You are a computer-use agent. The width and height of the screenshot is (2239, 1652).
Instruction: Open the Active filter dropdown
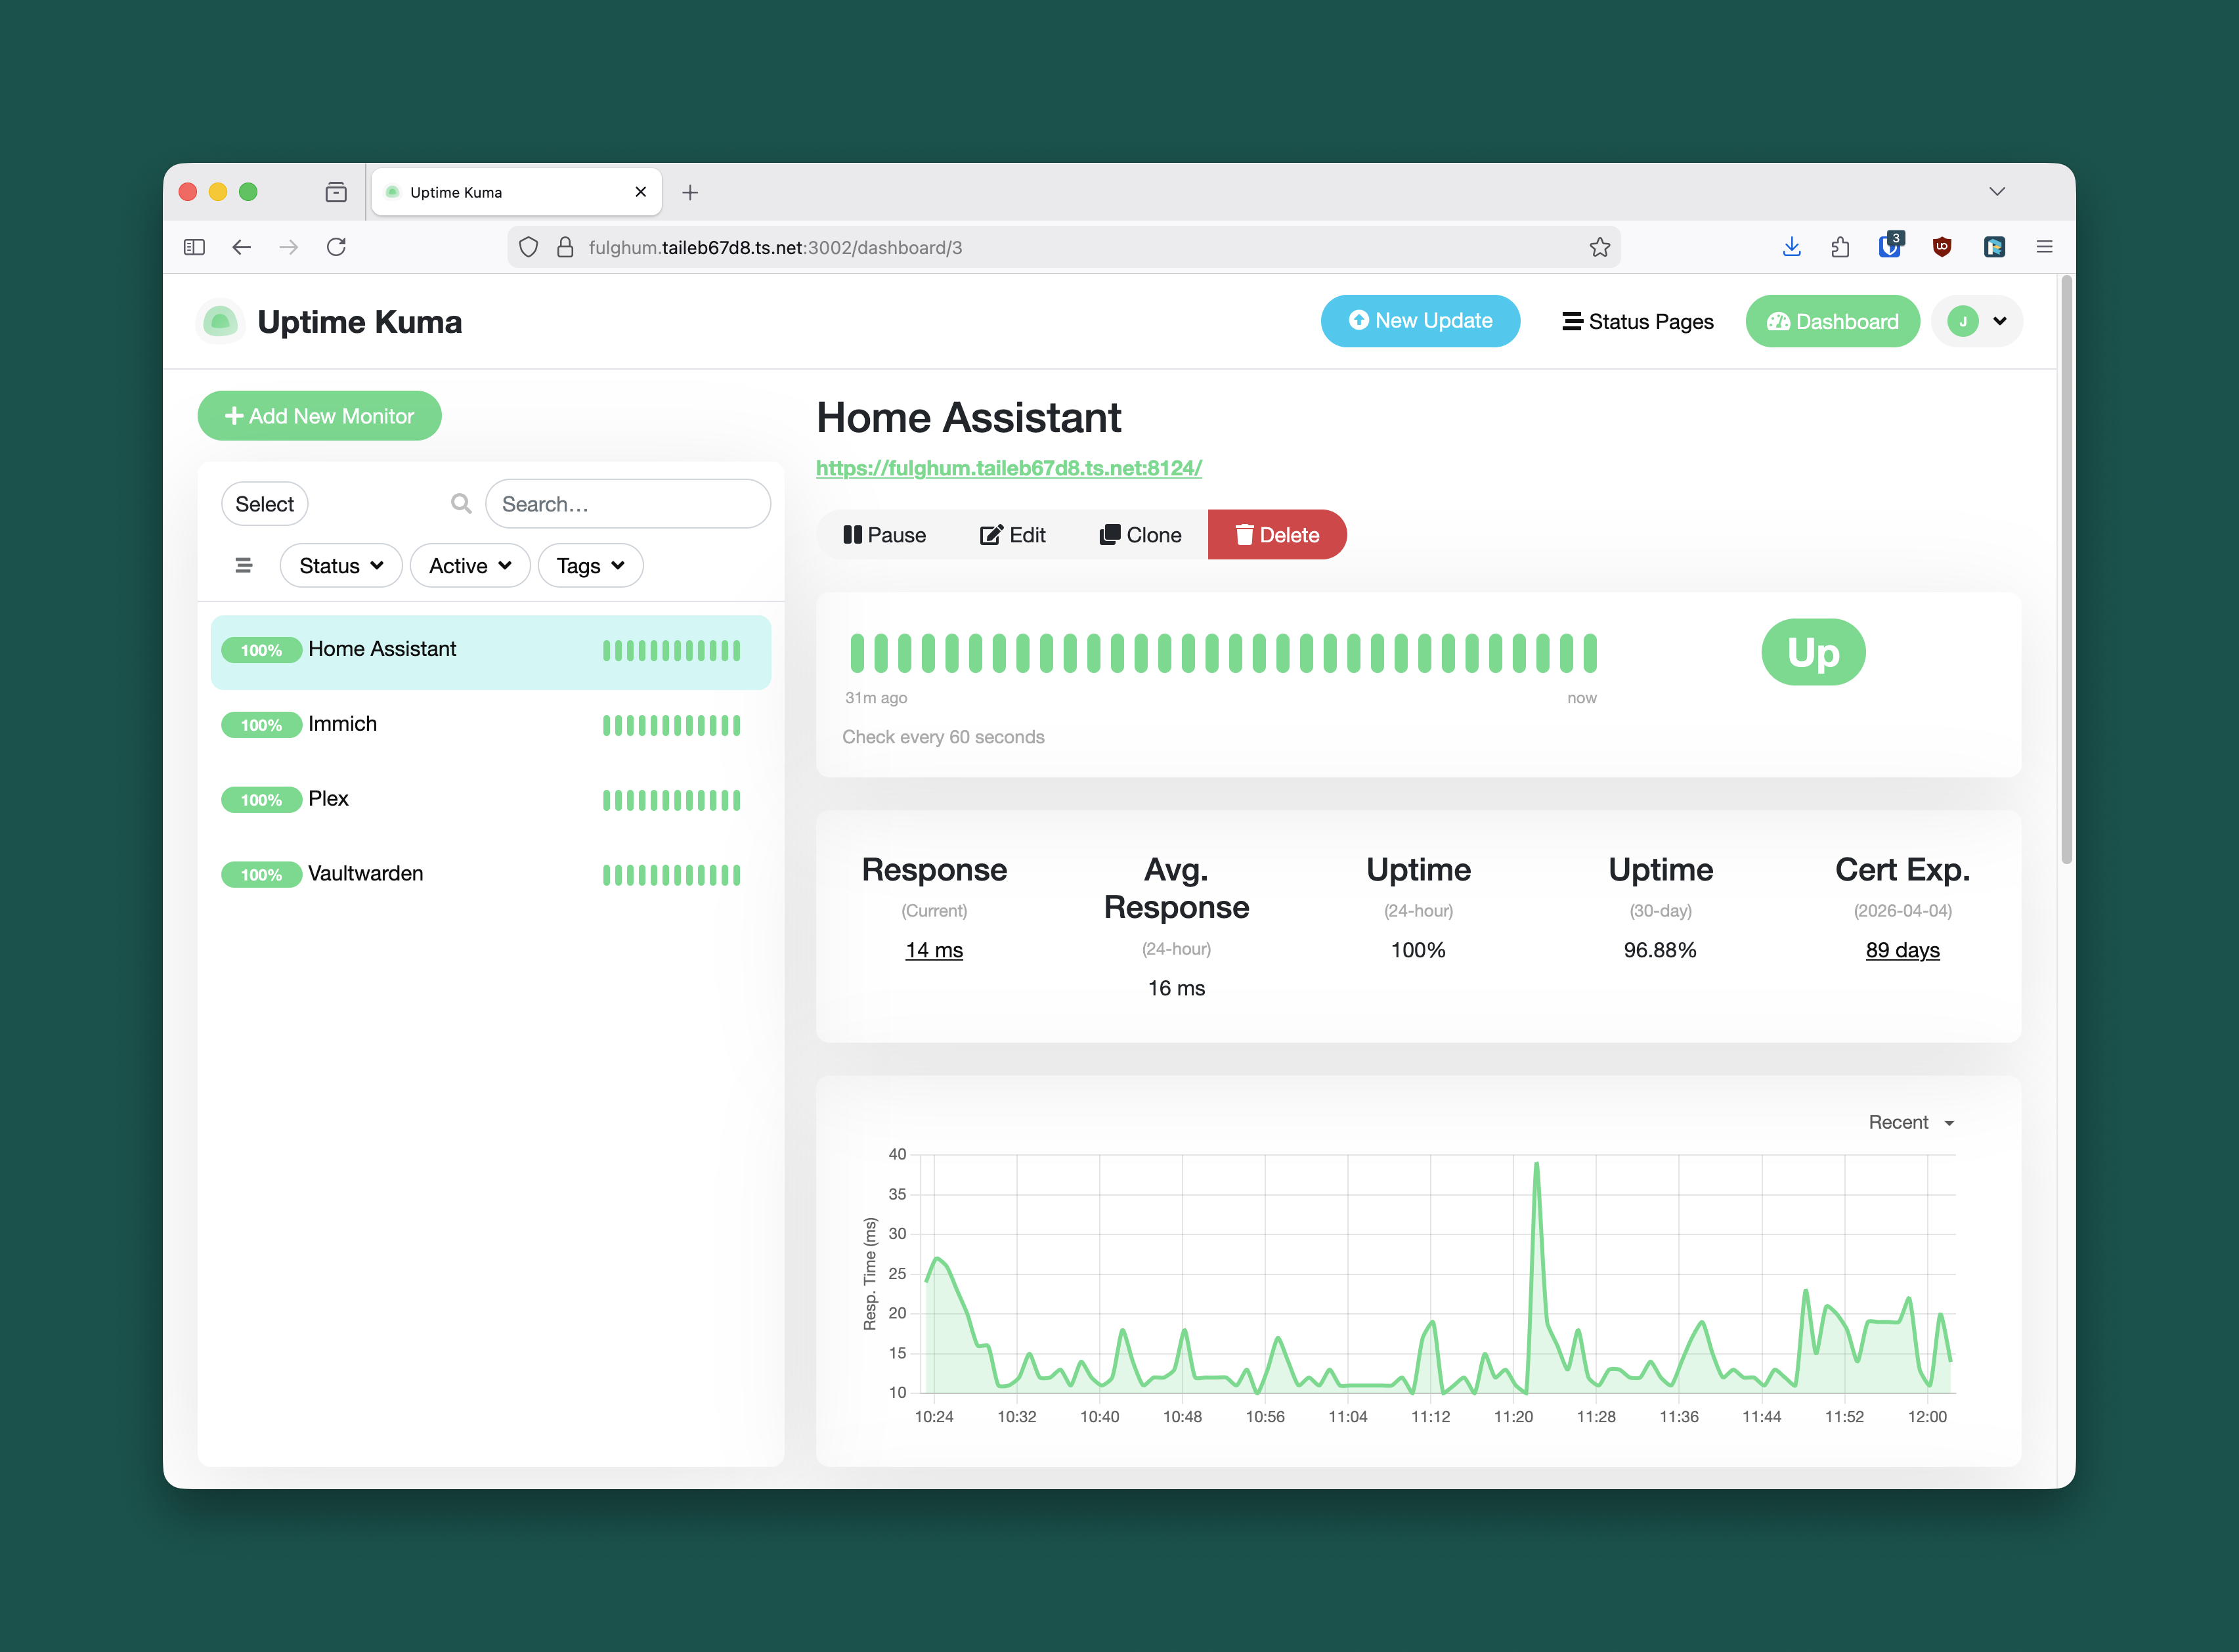[469, 565]
